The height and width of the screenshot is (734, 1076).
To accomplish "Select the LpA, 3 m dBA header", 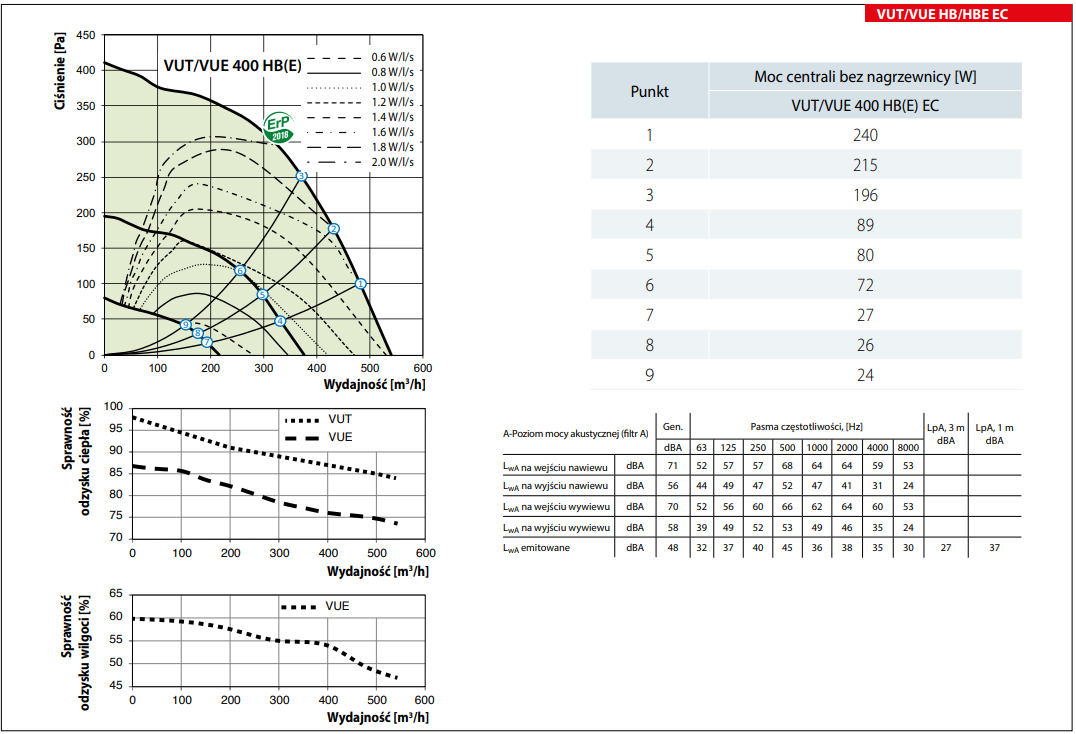I will point(946,434).
